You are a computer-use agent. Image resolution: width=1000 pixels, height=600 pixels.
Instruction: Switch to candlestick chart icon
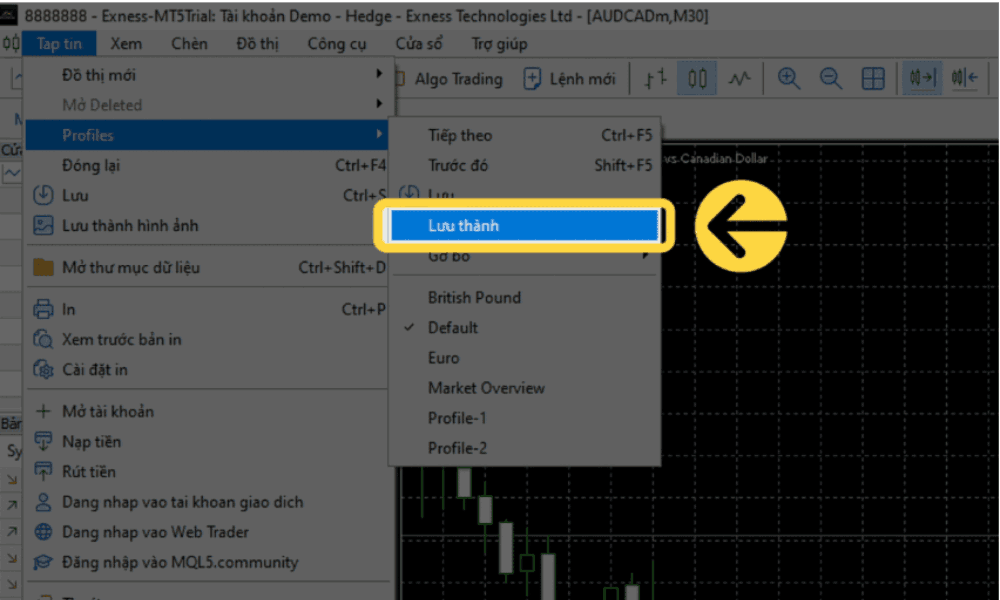click(x=698, y=79)
